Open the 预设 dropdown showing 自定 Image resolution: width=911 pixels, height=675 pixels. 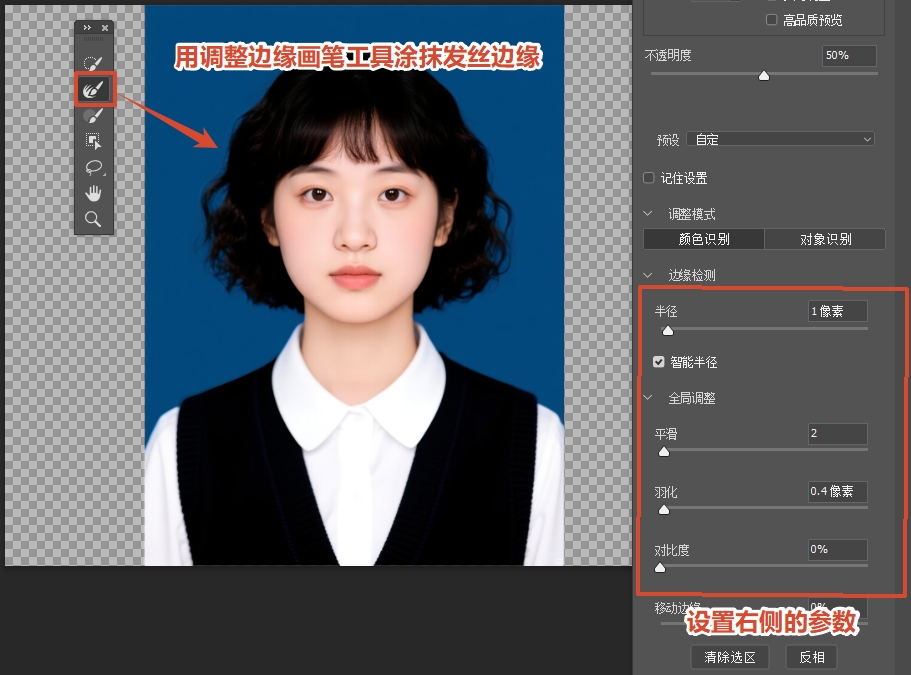(x=781, y=138)
